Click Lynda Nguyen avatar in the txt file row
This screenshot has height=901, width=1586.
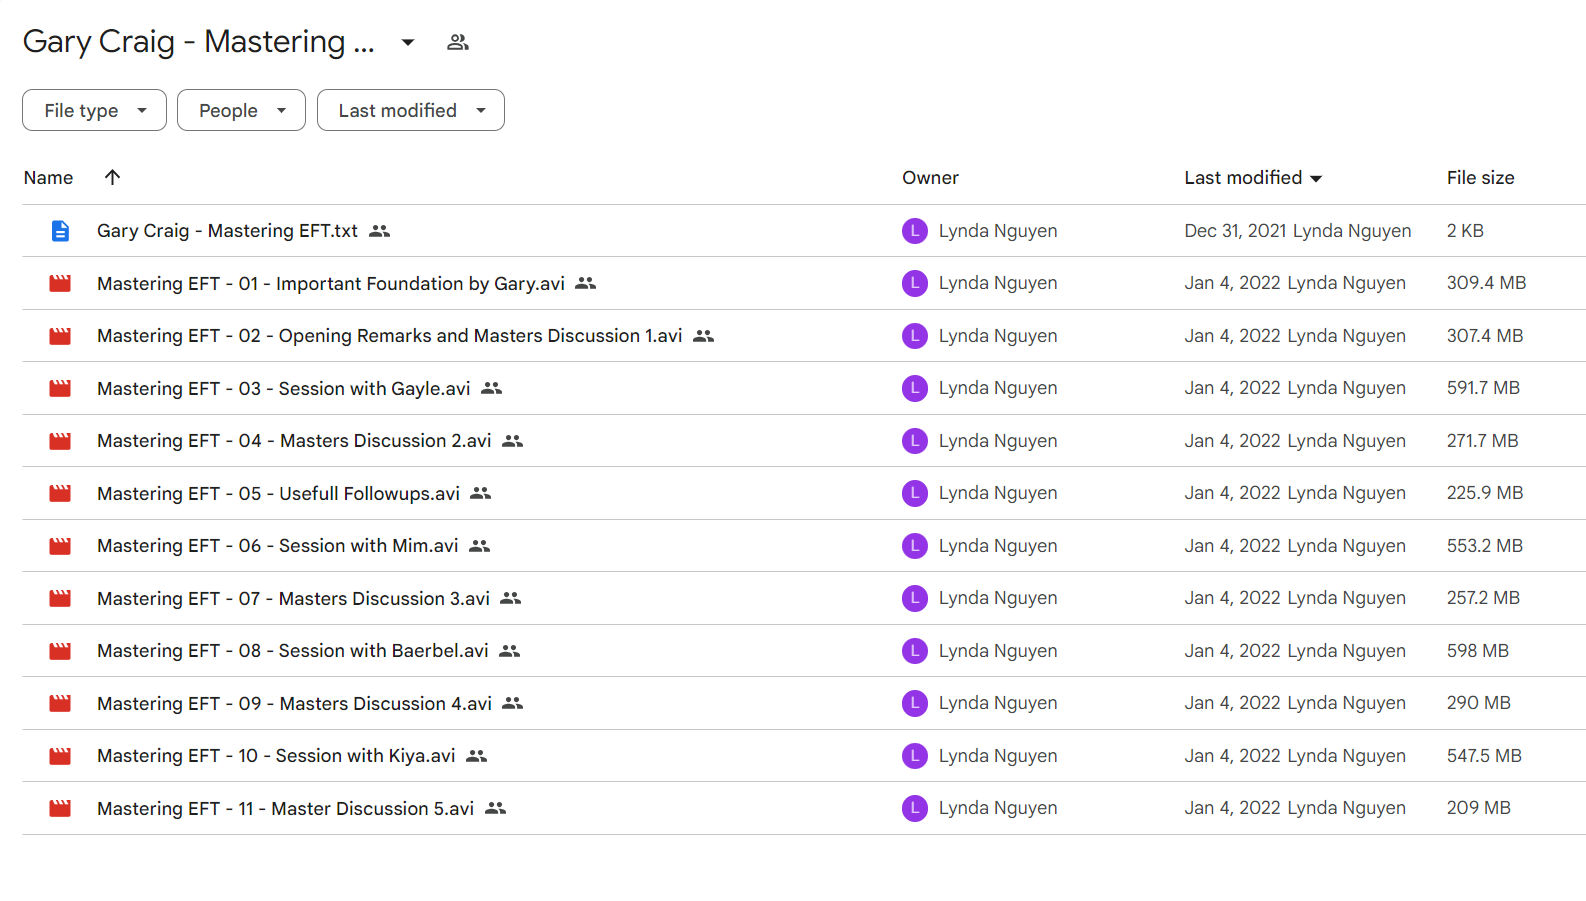tap(915, 231)
